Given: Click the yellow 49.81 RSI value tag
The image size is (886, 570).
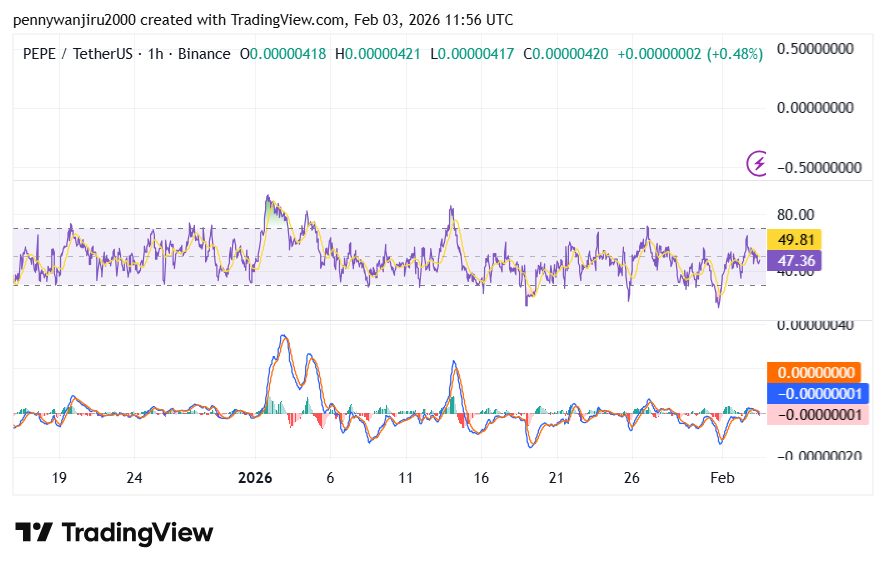Looking at the screenshot, I should click(793, 239).
